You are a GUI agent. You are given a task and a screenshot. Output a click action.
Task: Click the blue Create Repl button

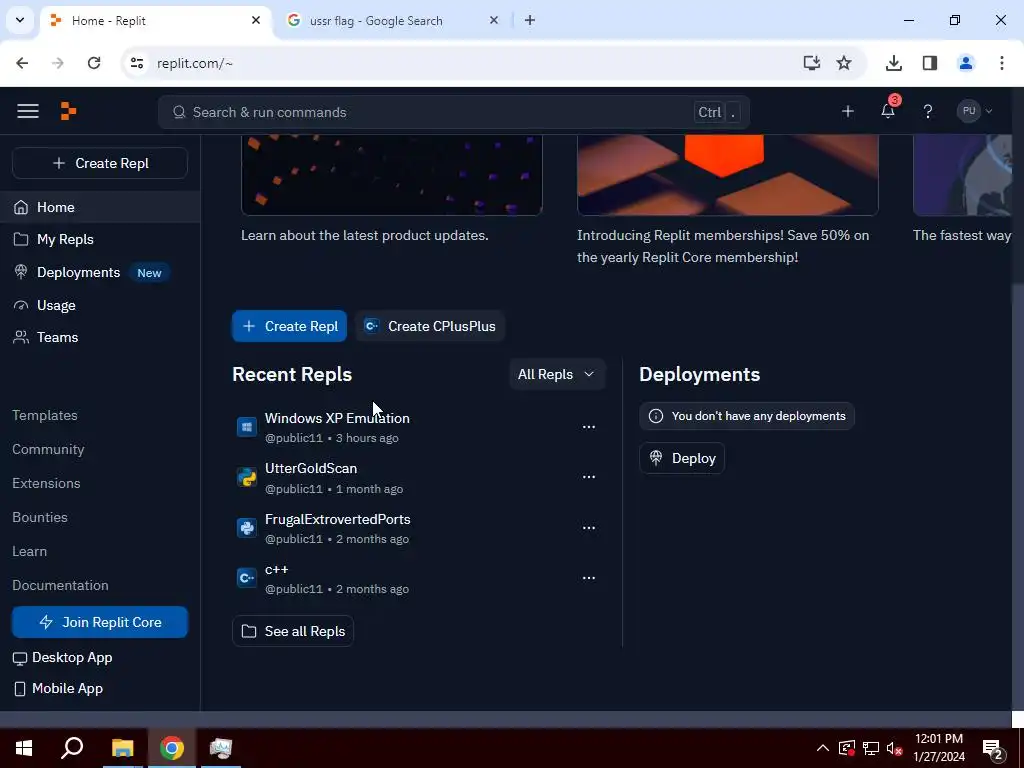click(x=289, y=326)
